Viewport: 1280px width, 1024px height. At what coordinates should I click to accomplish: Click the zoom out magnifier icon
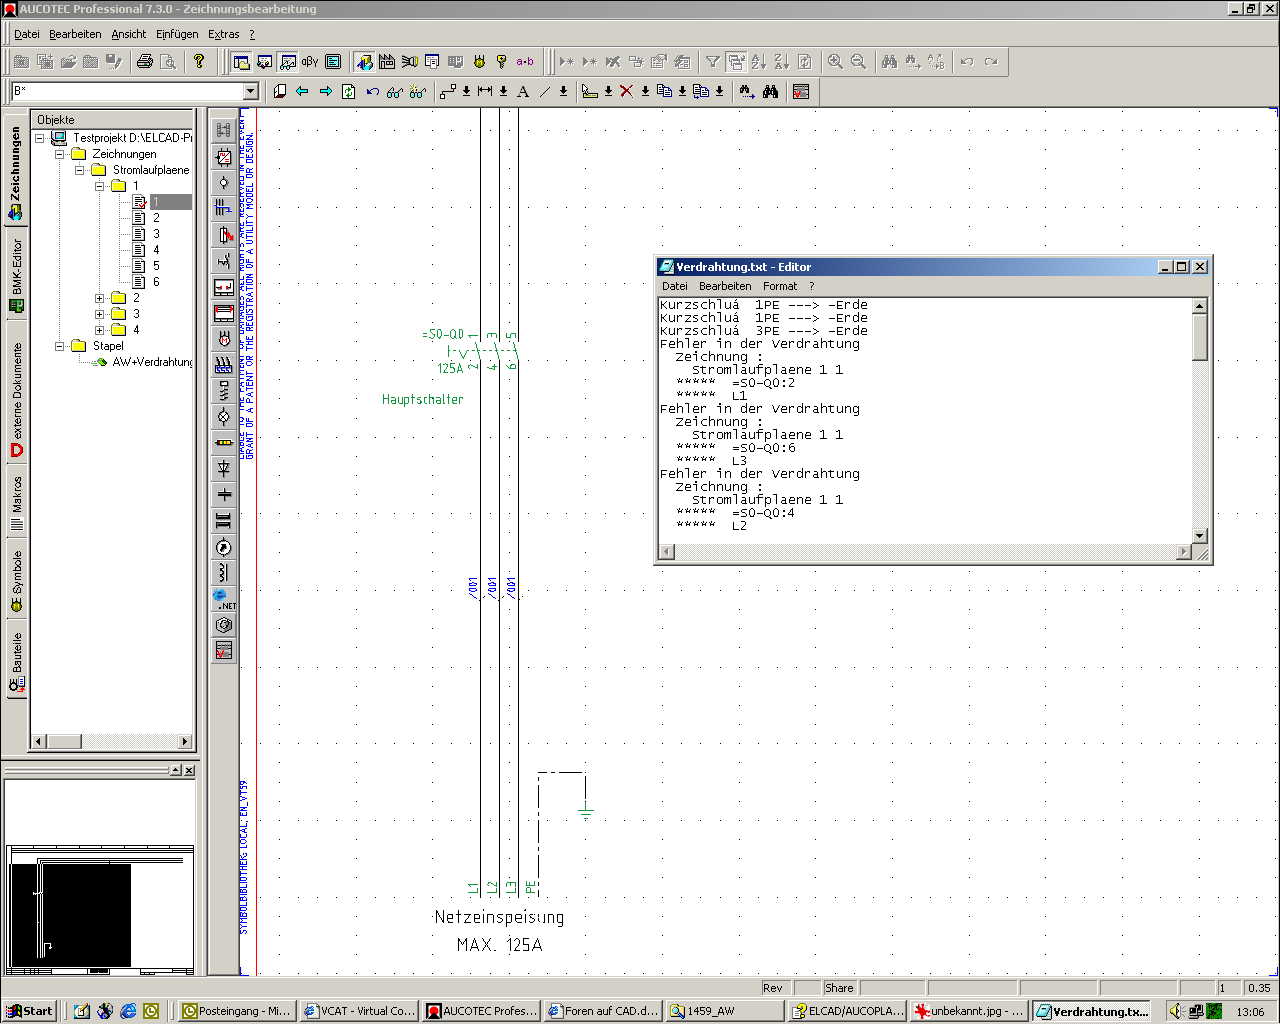[x=858, y=62]
